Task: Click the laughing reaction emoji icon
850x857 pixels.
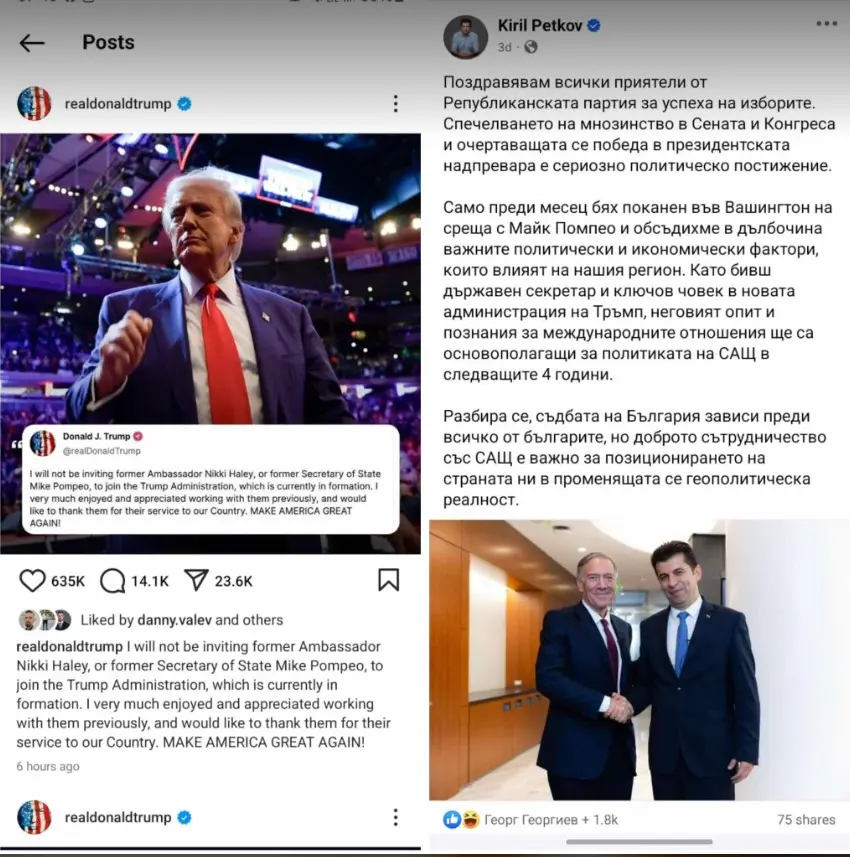Action: [470, 819]
